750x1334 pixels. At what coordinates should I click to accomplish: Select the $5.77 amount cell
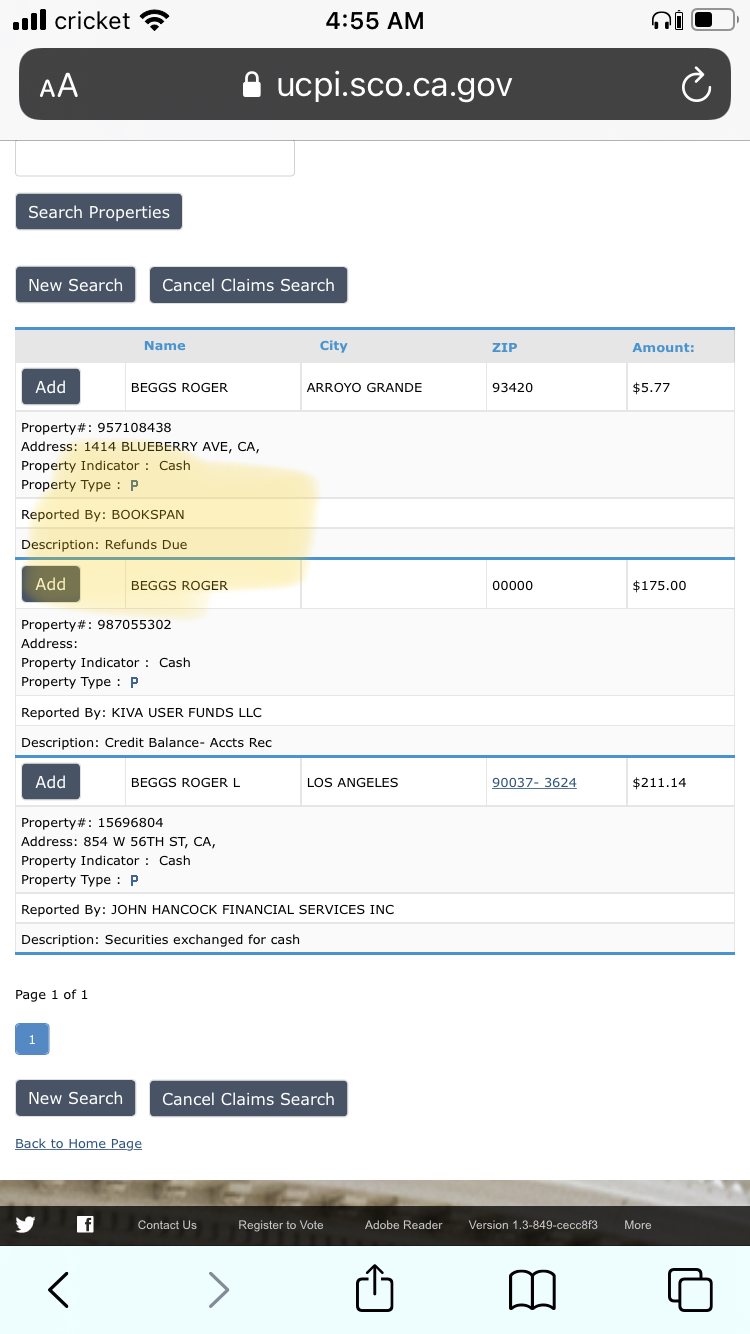click(680, 387)
